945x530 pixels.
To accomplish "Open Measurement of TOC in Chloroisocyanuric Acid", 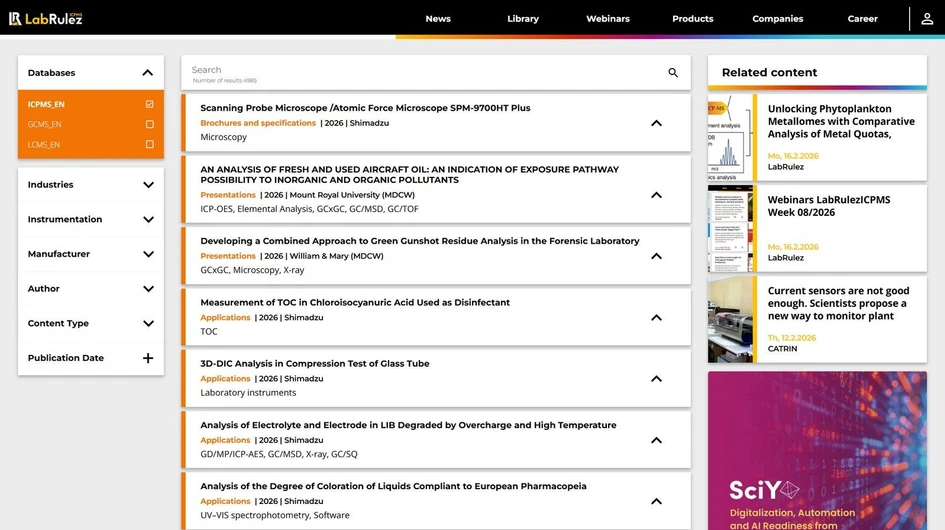I will pyautogui.click(x=355, y=302).
